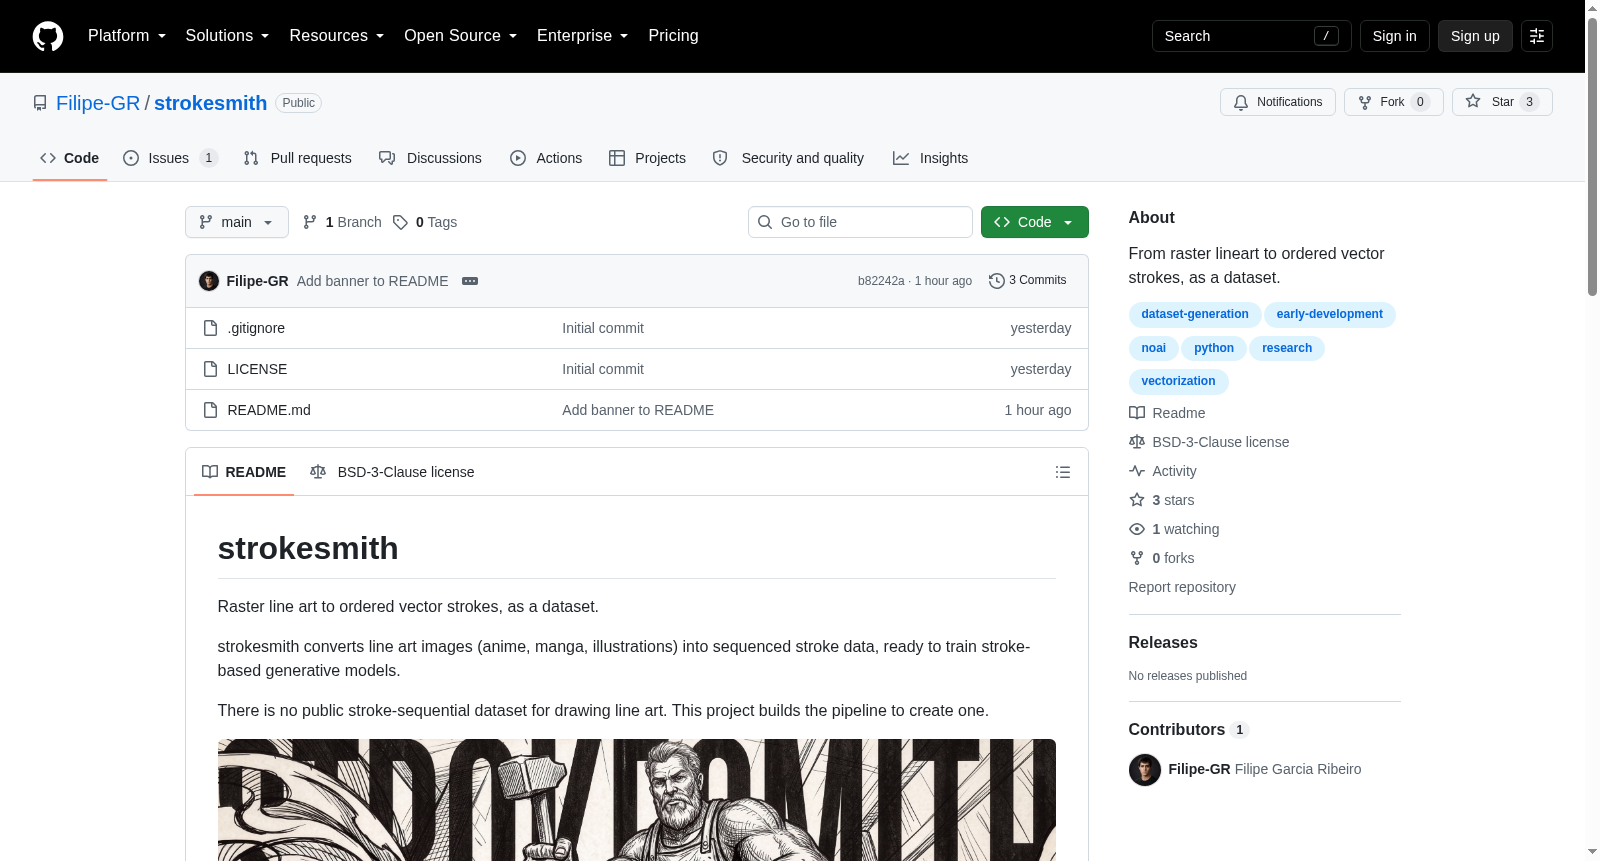Open the noai topic tag

point(1153,348)
